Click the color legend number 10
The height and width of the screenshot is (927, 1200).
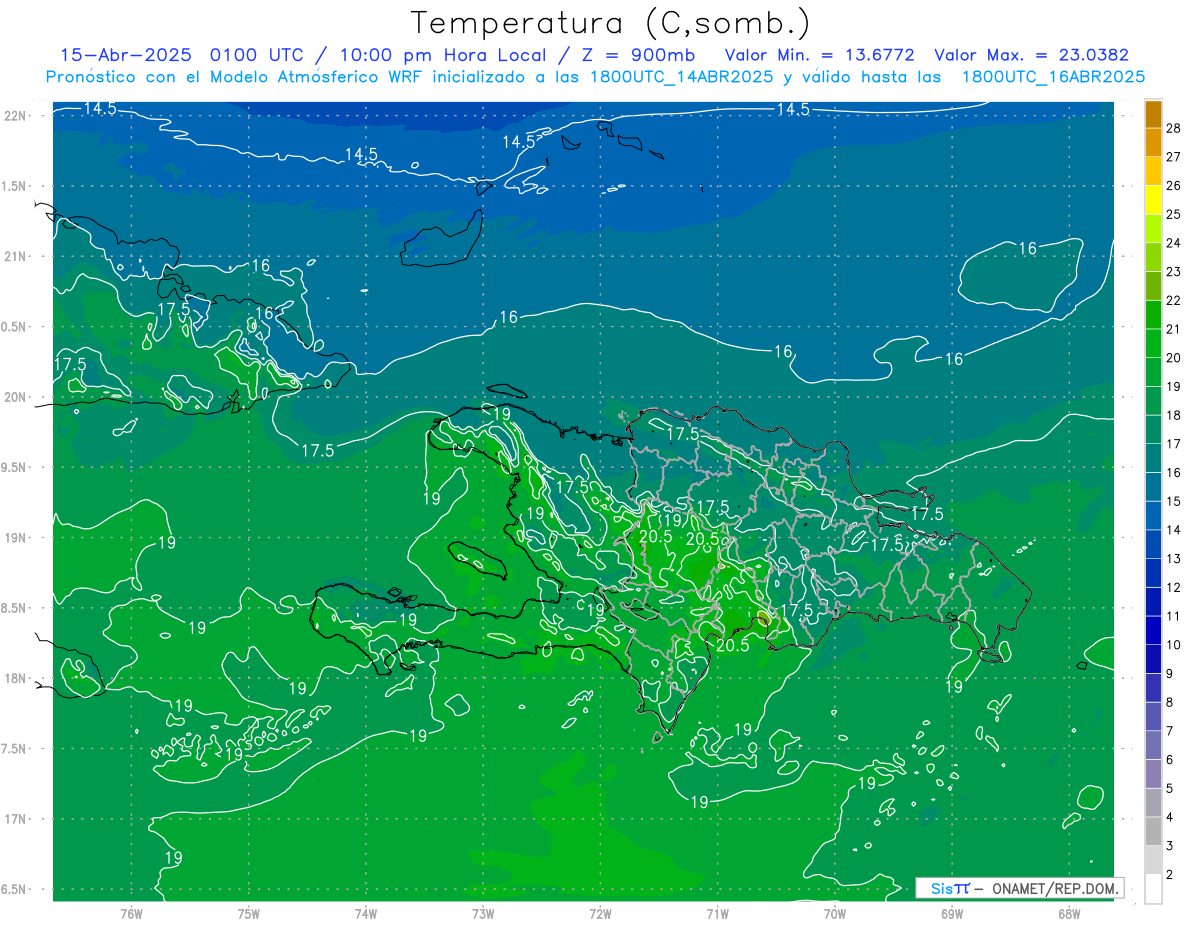point(1174,645)
